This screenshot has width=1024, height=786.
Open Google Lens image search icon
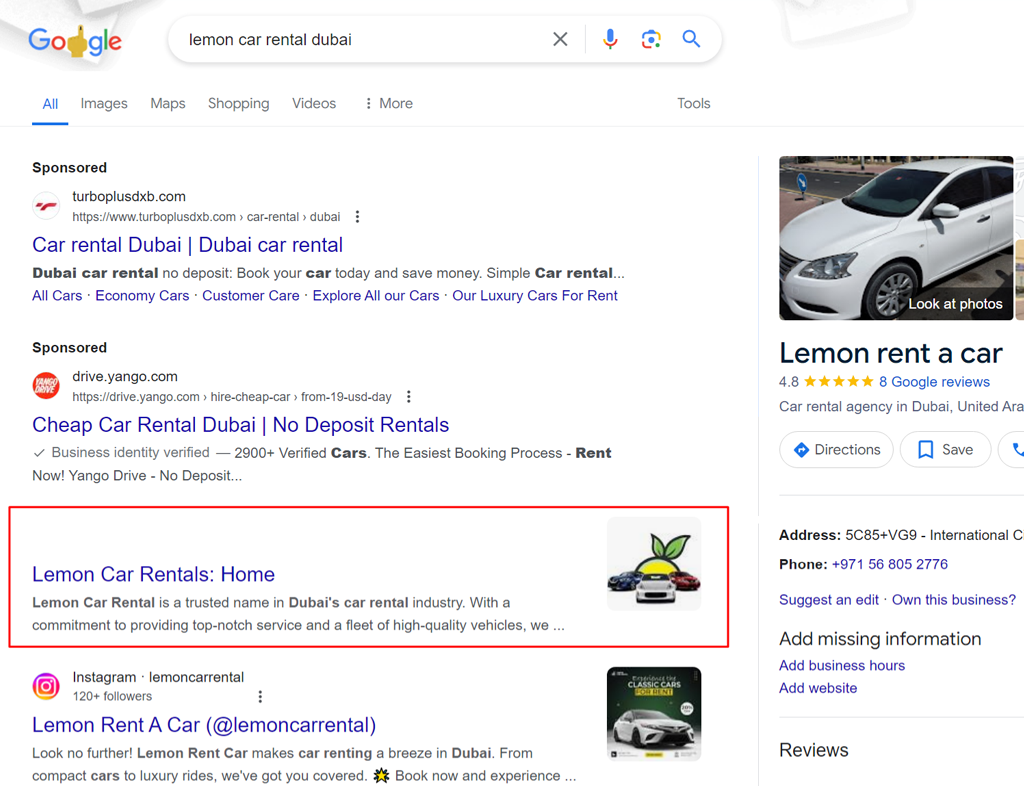point(650,39)
